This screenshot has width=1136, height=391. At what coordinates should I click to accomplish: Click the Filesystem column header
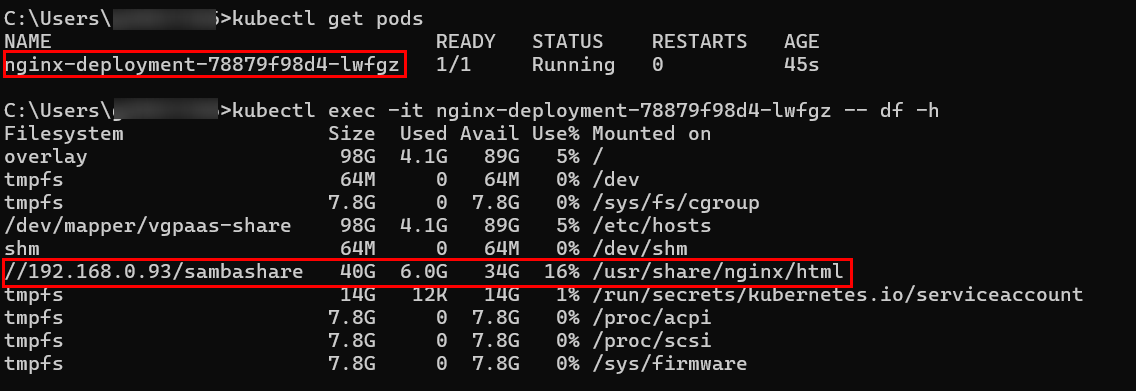click(64, 134)
